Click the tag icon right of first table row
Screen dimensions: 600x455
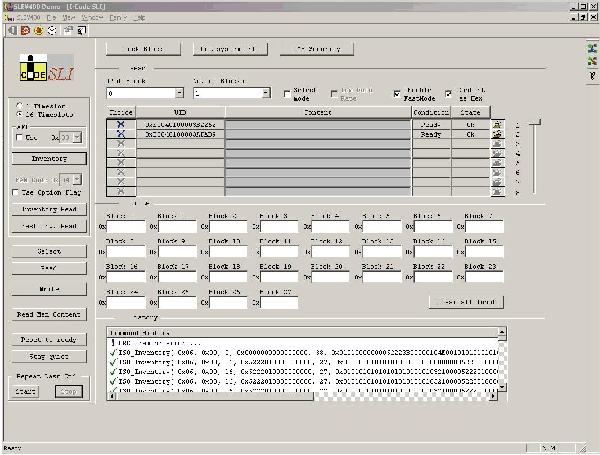497,124
